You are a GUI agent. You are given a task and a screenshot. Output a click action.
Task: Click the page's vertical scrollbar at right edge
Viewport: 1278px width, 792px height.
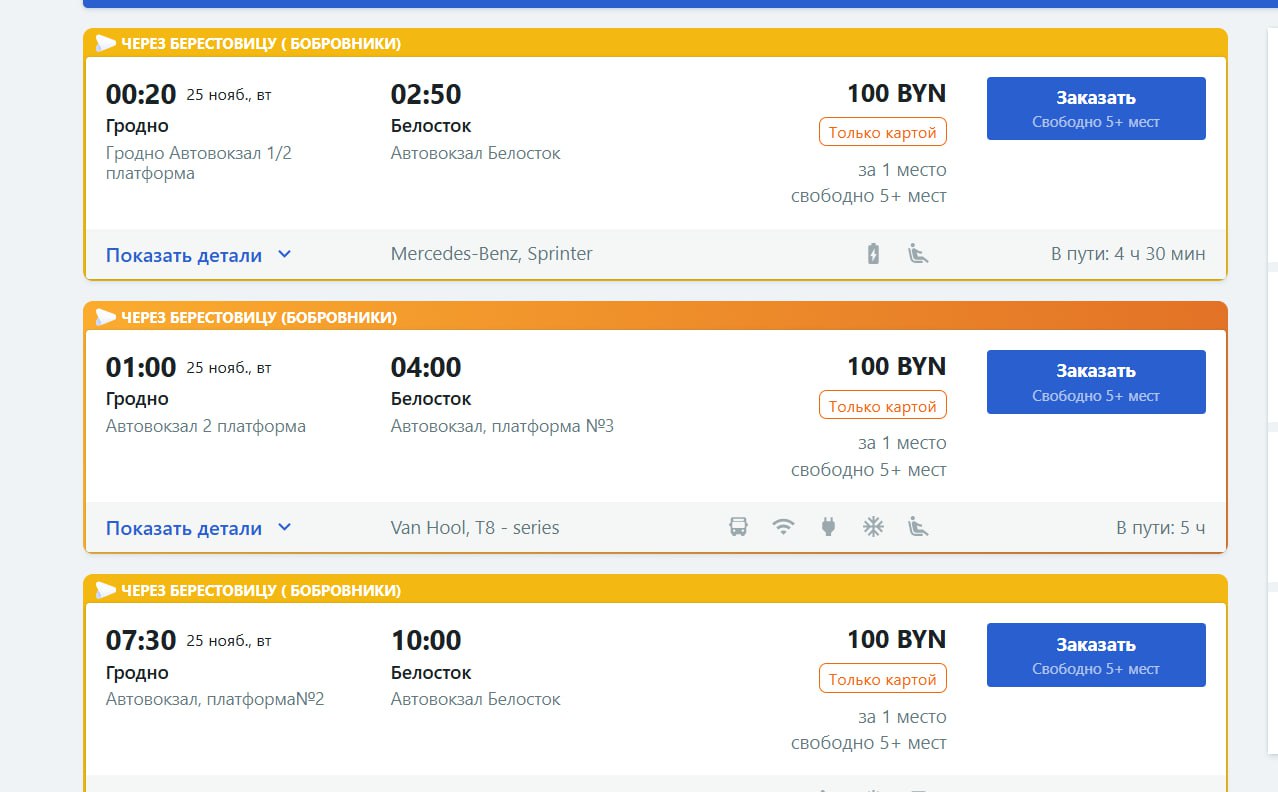(1273, 400)
